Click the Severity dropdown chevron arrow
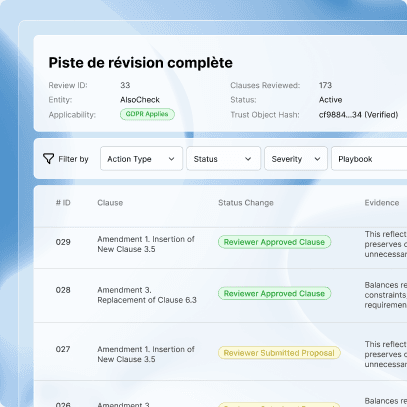The width and height of the screenshot is (407, 407). (317, 159)
